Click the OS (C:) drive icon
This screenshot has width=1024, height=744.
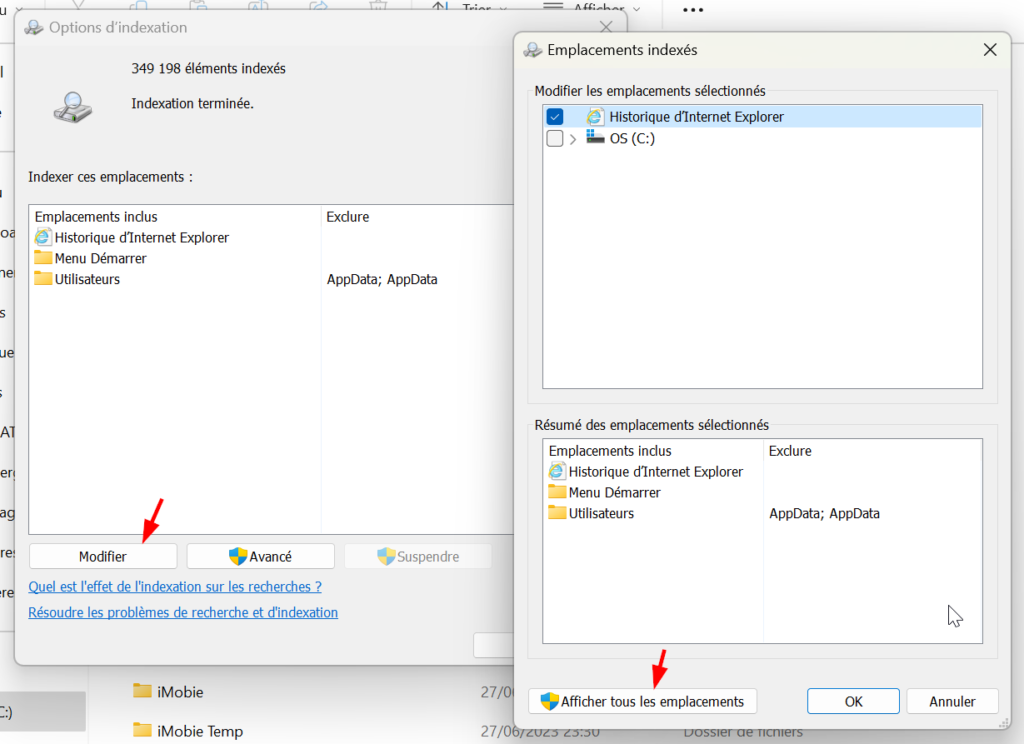point(595,137)
